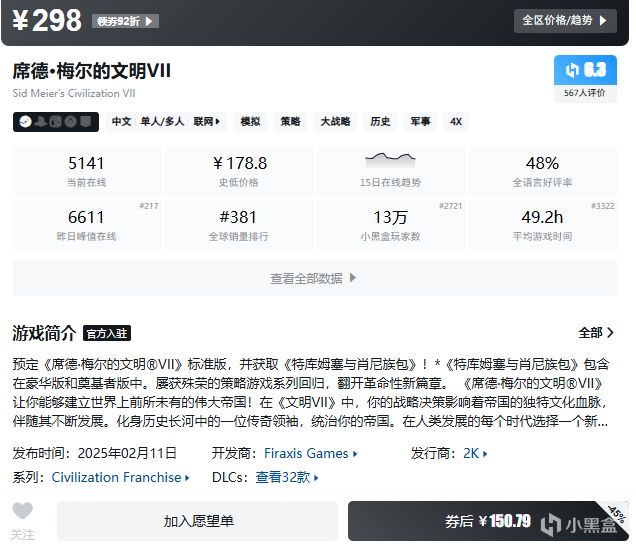Select the 大战略 tag
Screen dimensions: 636x550
coord(335,121)
